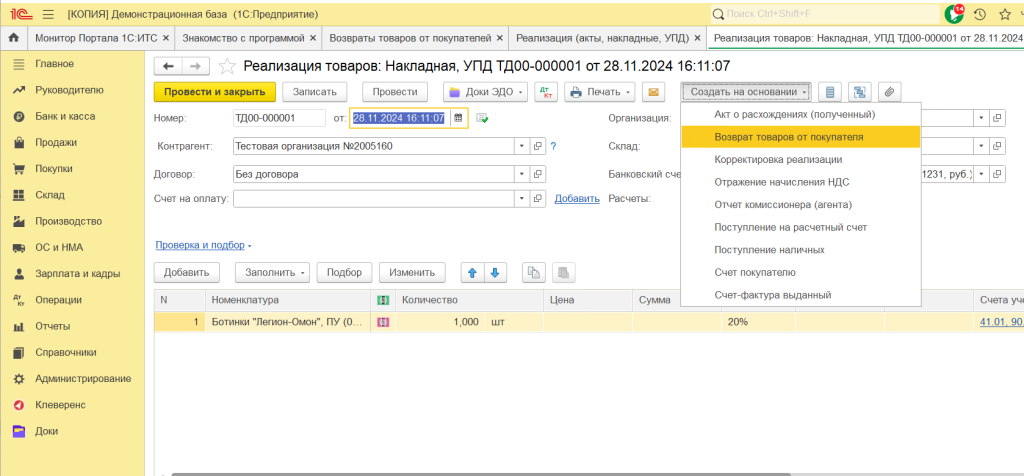Expand the Склад dropdown arrow
Screen dimensions: 1024x476
pos(982,146)
